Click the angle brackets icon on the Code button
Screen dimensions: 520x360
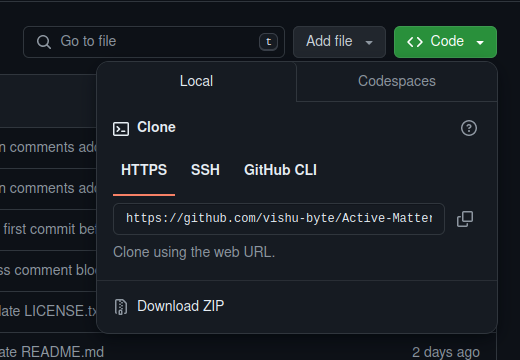[415, 42]
